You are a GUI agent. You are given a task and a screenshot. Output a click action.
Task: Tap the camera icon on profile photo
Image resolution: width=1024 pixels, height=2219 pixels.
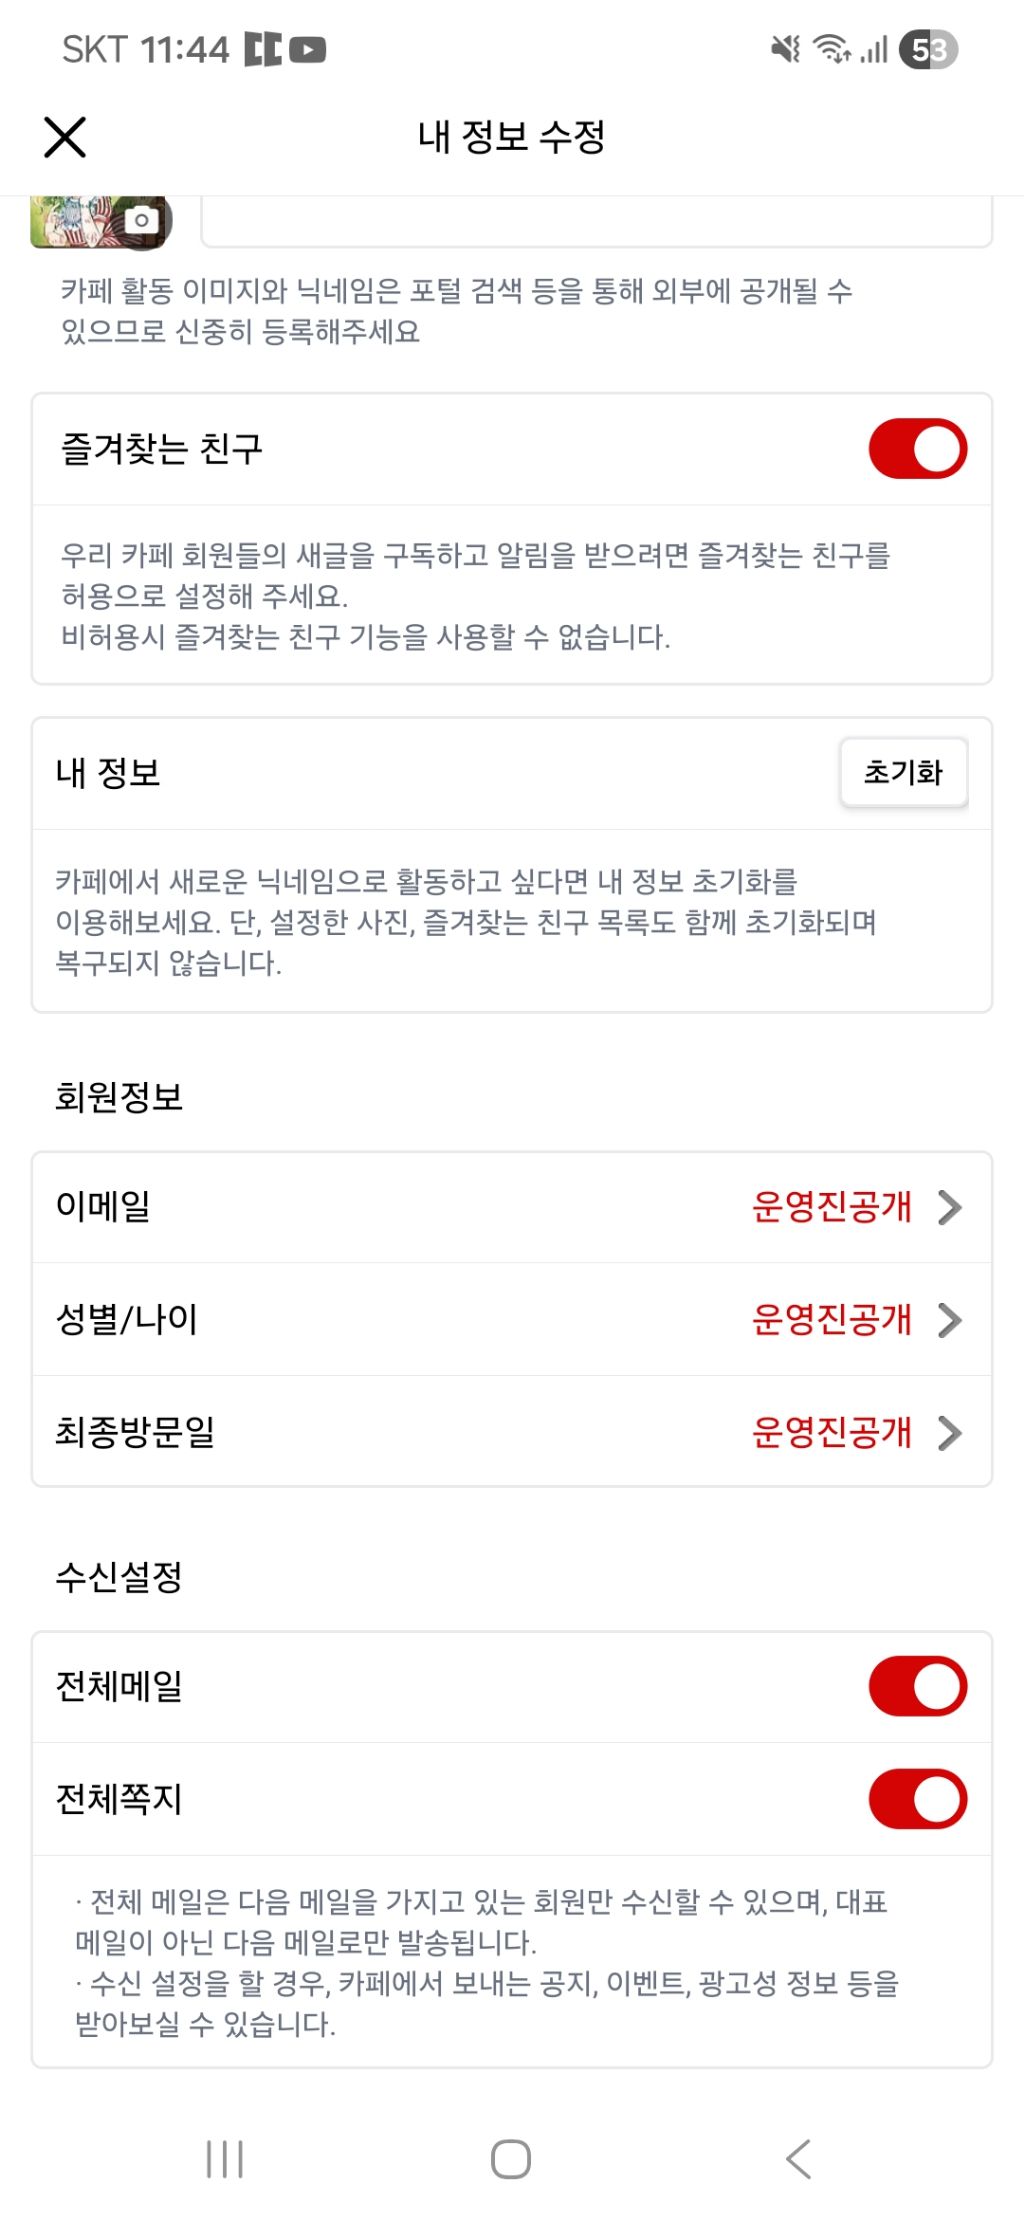point(142,219)
